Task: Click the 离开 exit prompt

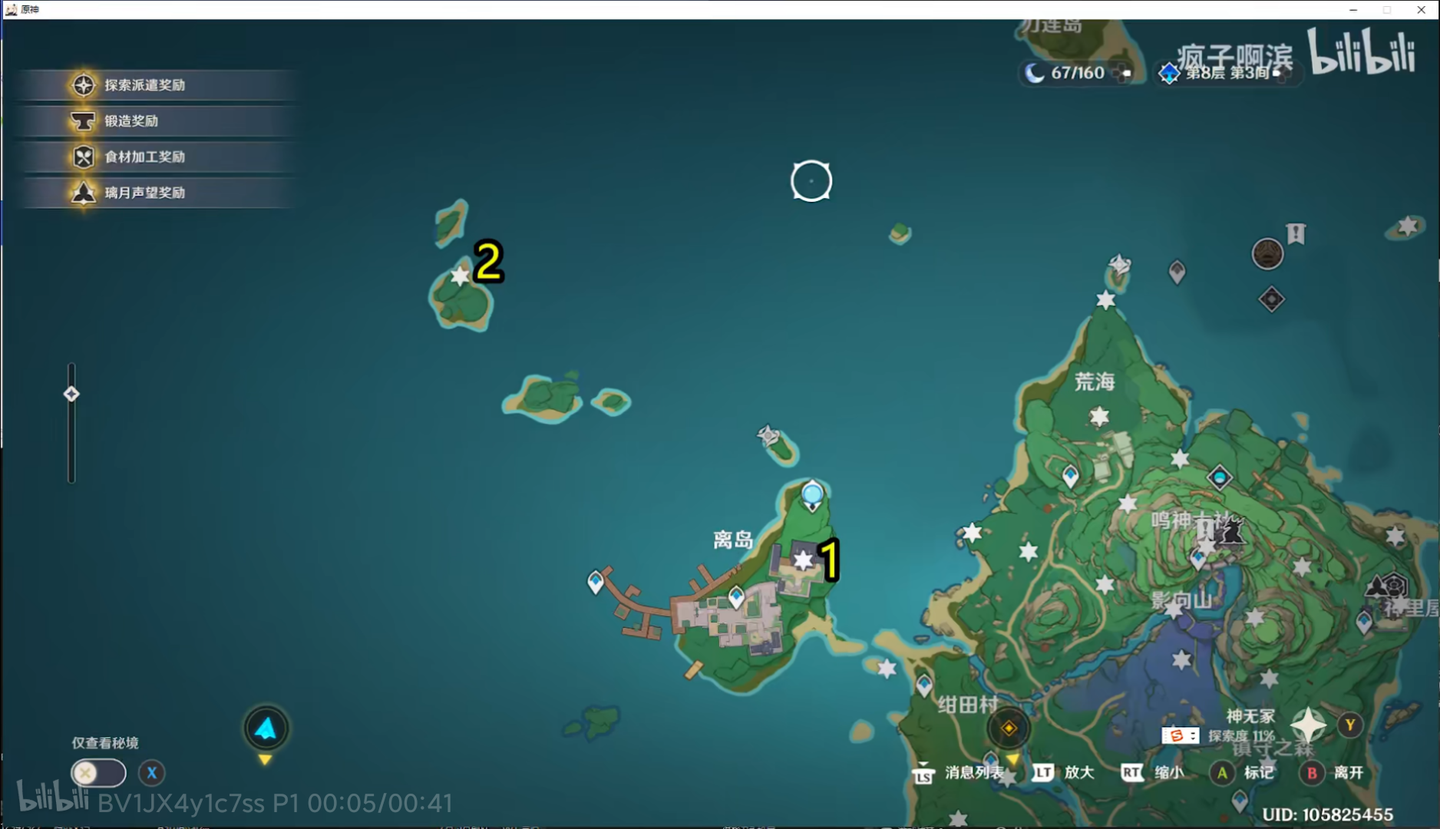Action: coord(1349,773)
